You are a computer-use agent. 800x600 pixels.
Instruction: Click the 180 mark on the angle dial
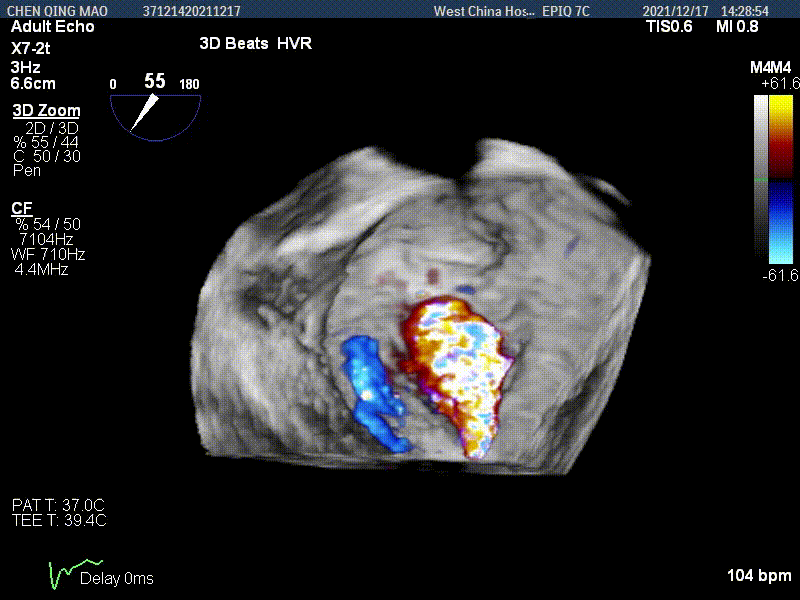point(188,84)
